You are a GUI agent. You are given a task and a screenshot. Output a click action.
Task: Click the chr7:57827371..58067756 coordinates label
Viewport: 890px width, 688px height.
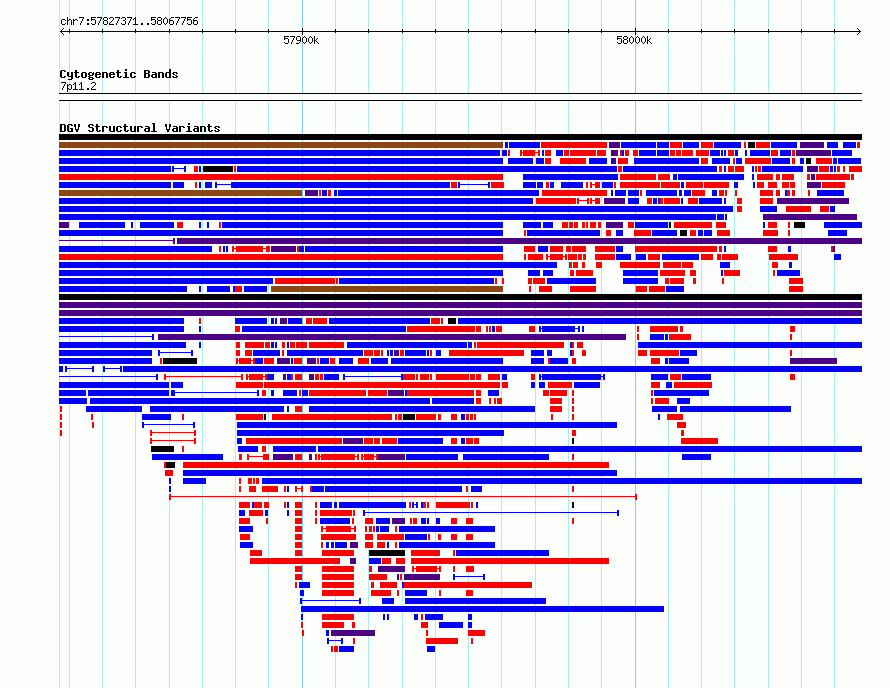(129, 21)
